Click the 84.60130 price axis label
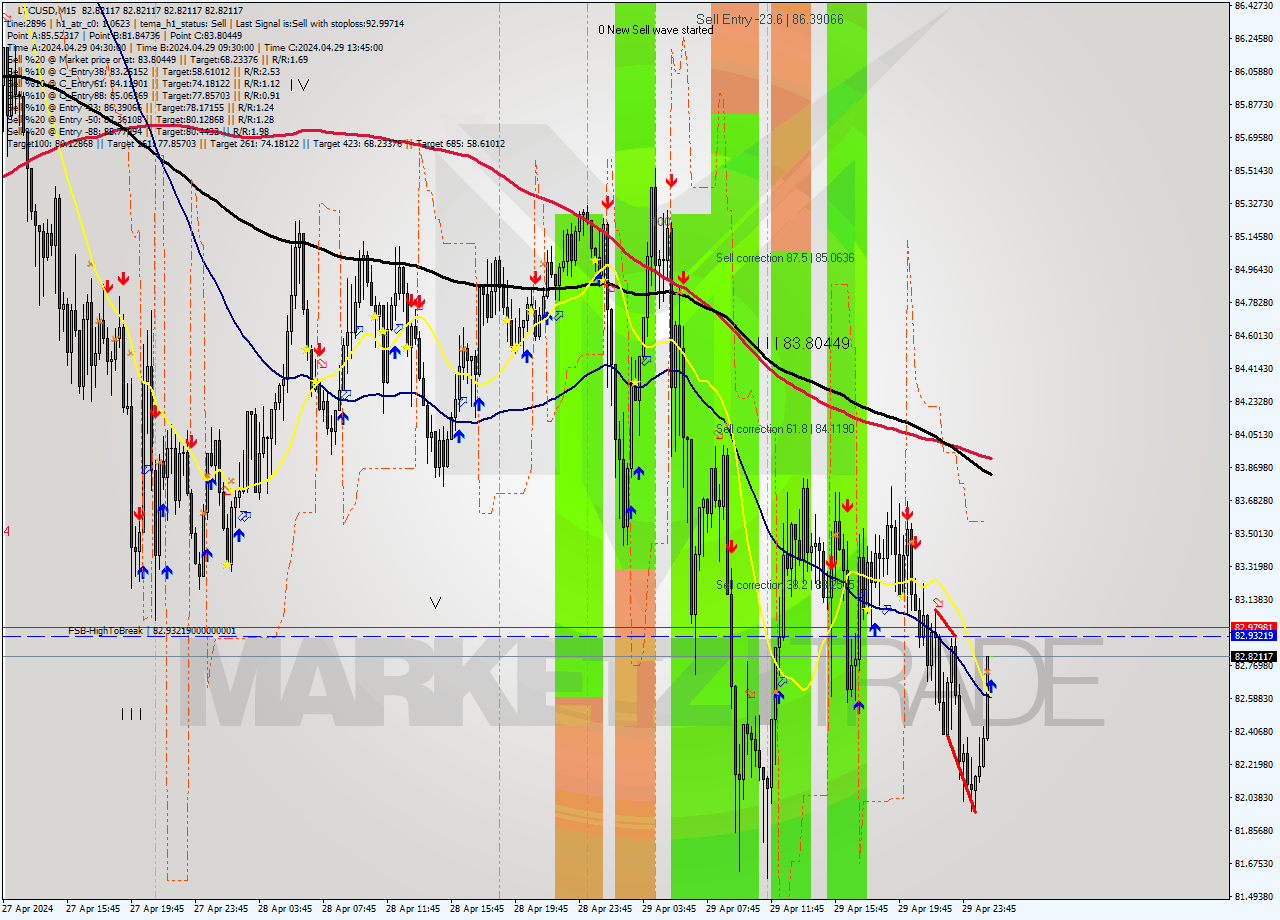 pyautogui.click(x=1254, y=336)
